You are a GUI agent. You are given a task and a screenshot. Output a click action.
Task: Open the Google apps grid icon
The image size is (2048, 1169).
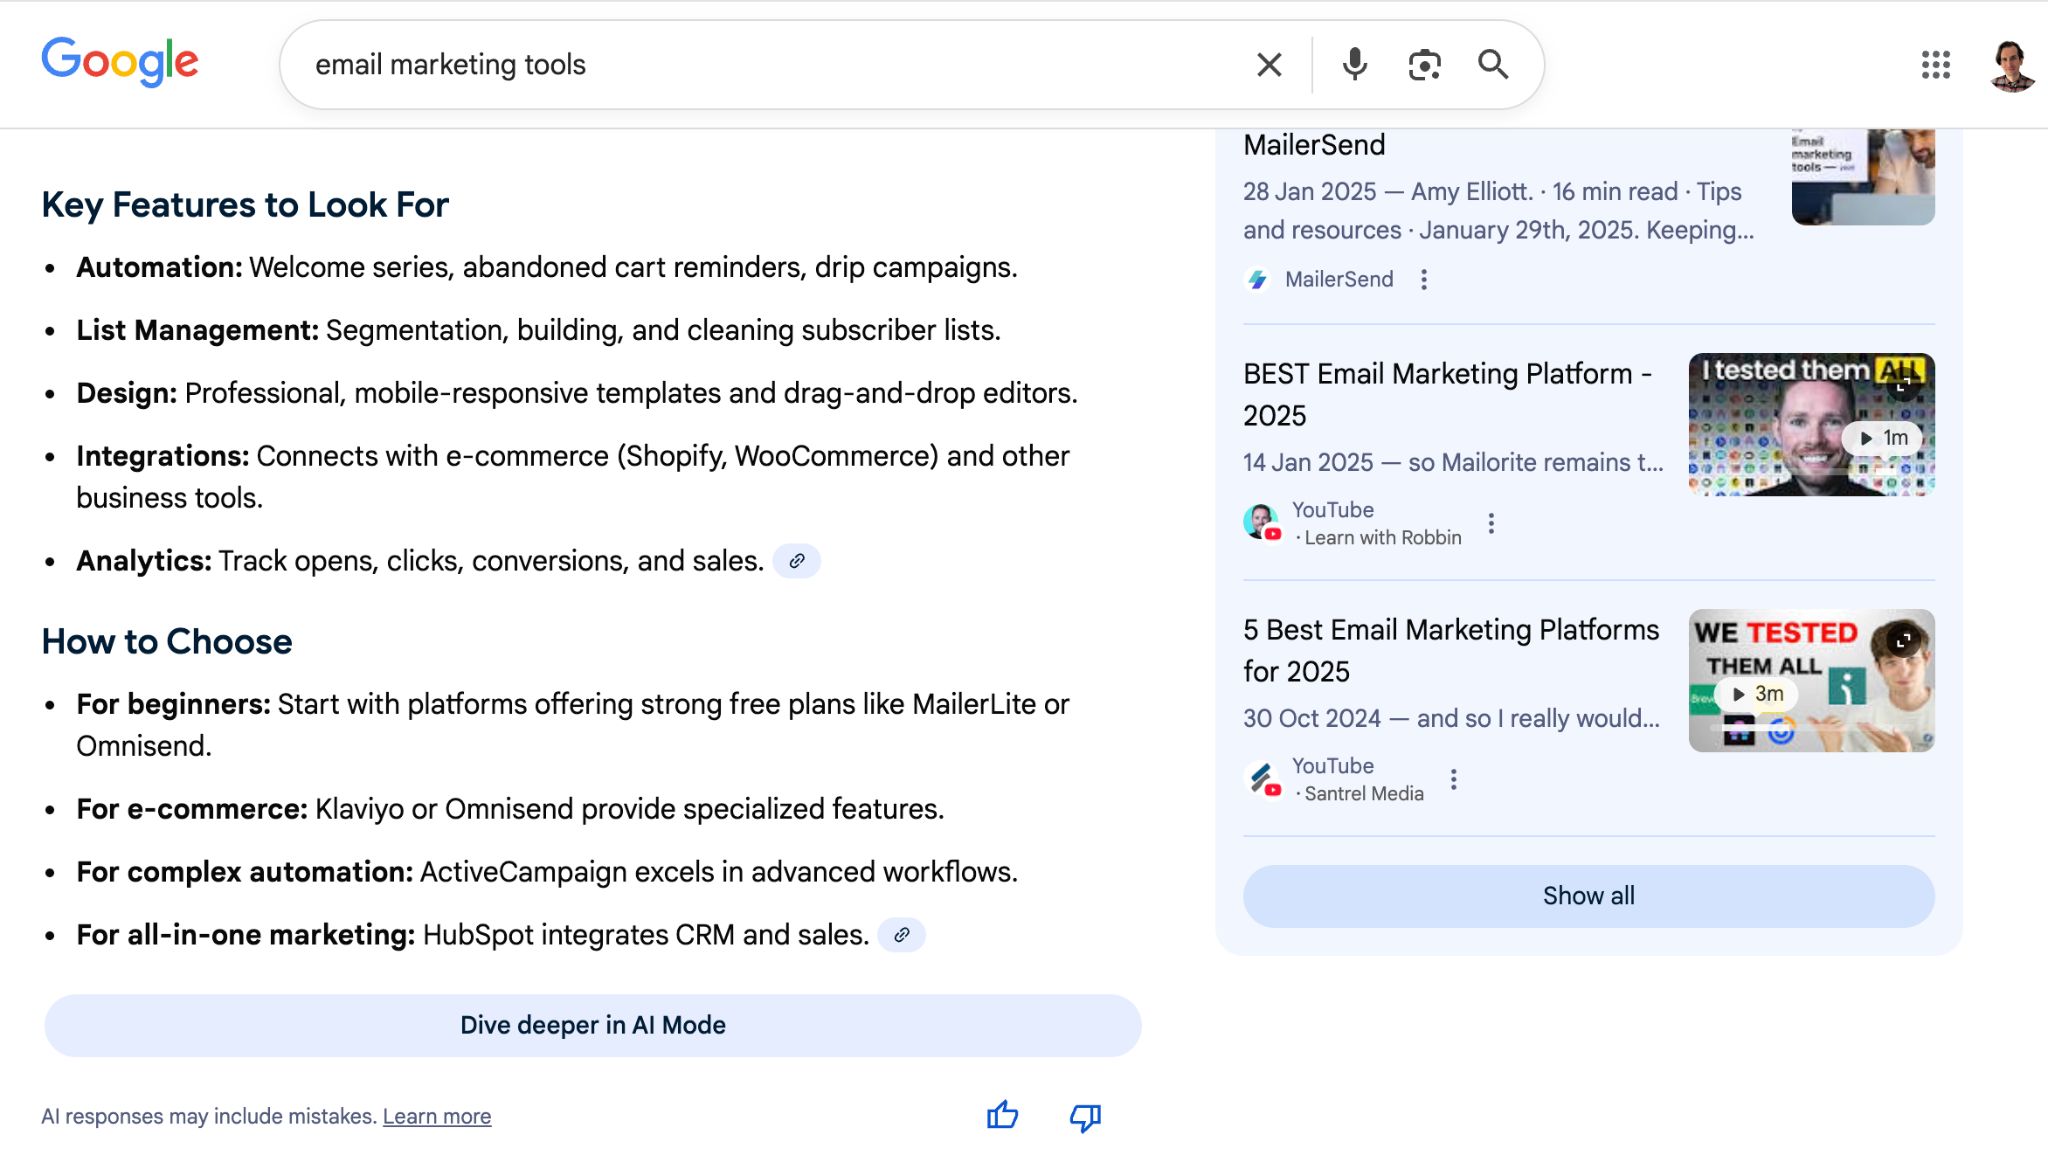coord(1936,64)
